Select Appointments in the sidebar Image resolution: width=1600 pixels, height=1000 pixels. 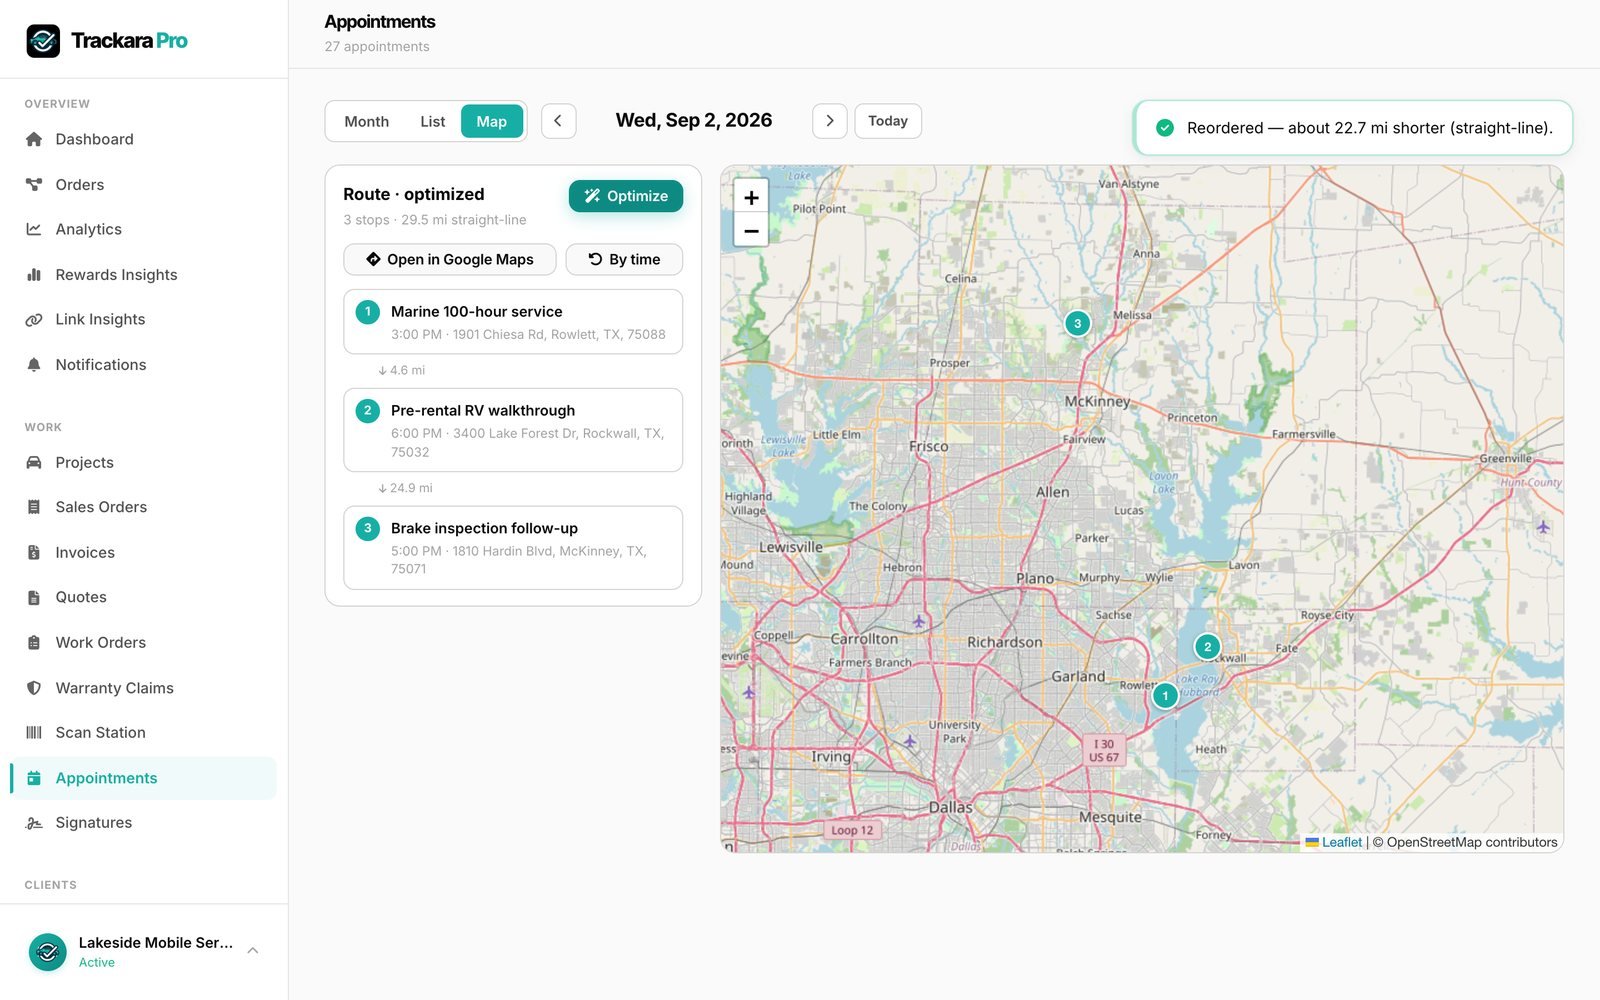[144, 778]
